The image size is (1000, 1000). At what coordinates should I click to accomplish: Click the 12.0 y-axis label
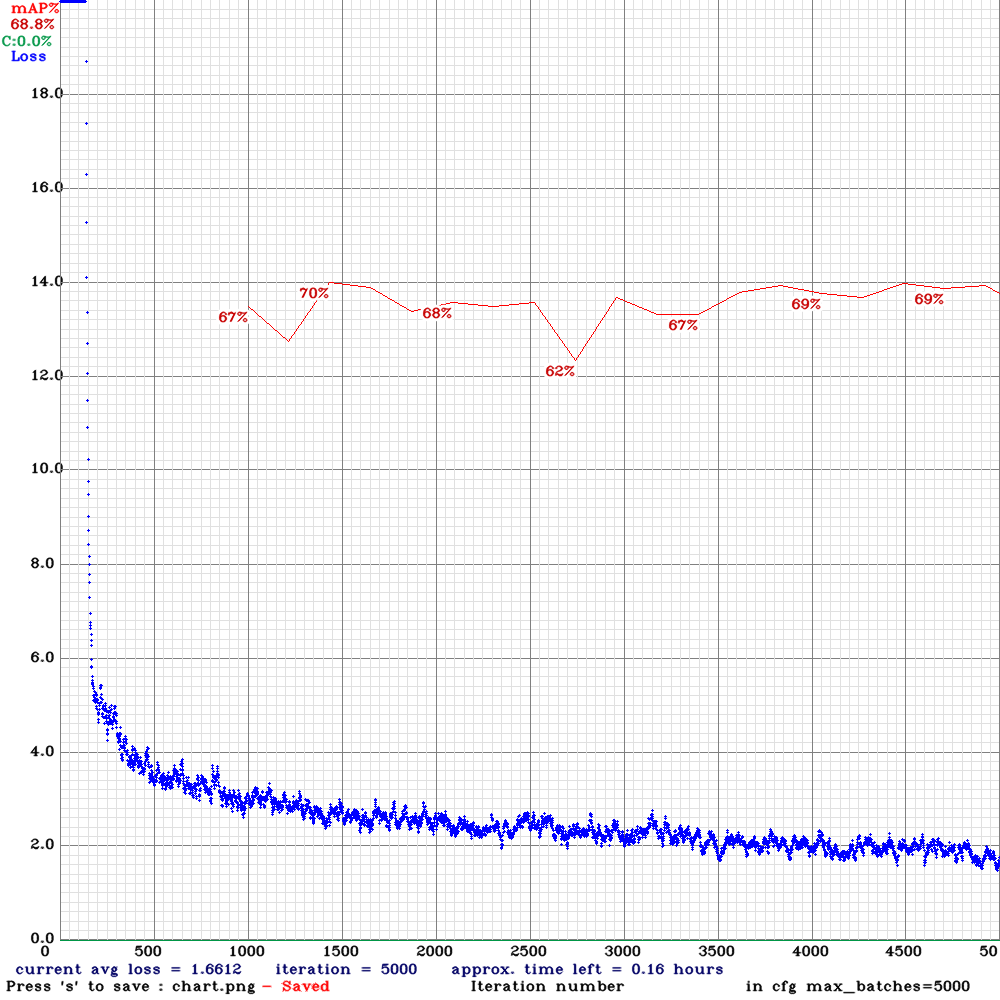[47, 375]
